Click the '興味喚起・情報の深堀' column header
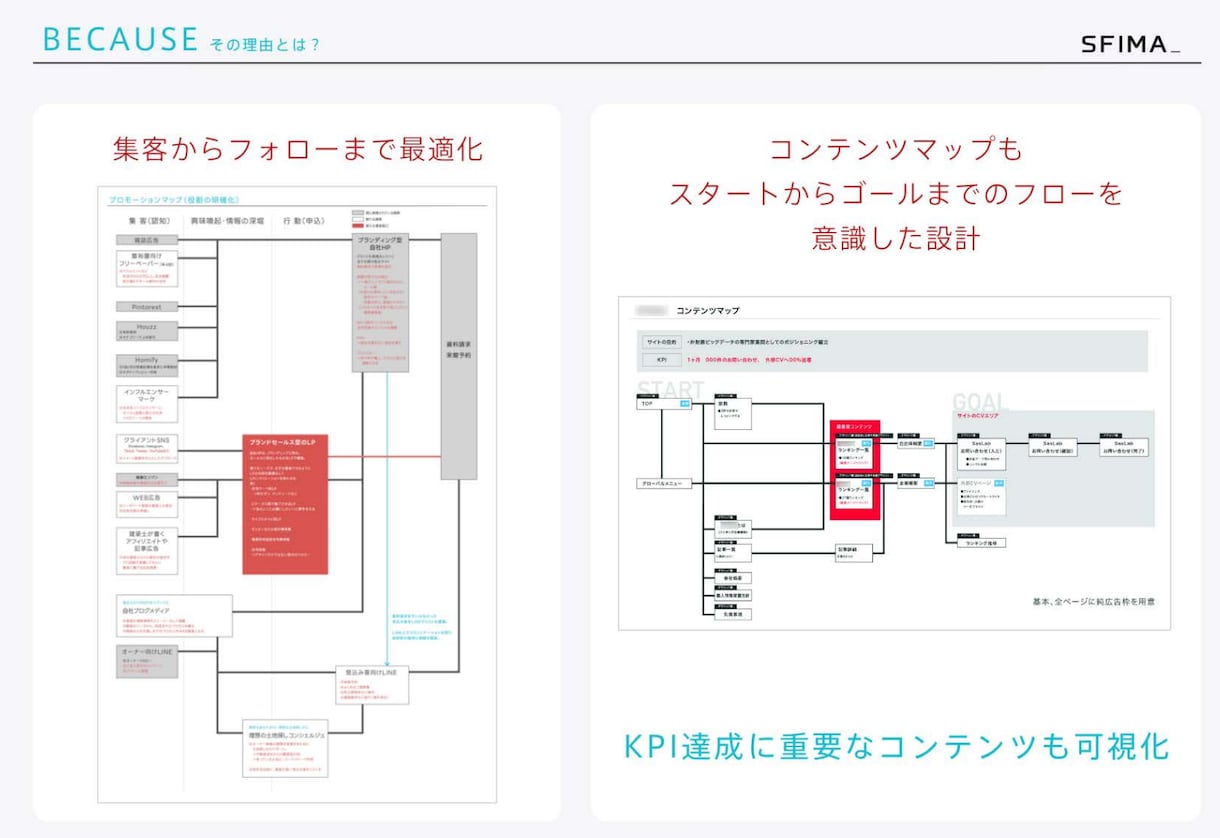The width and height of the screenshot is (1220, 838). (228, 221)
